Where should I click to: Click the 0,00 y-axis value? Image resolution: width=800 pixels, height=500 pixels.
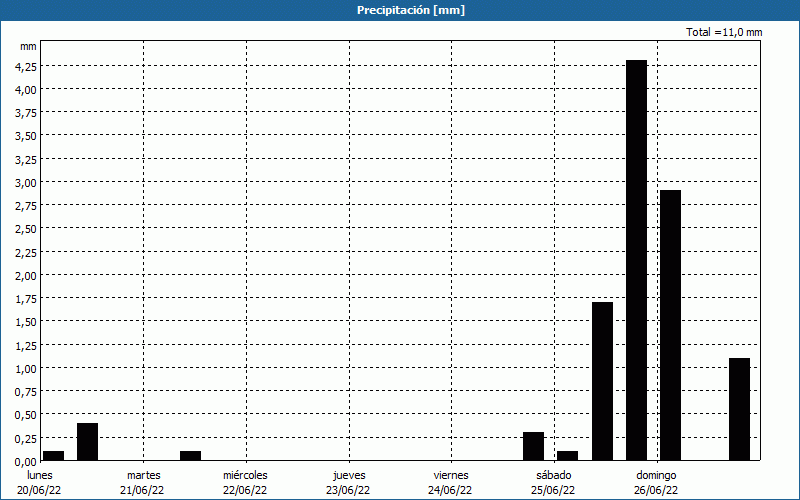[26, 462]
